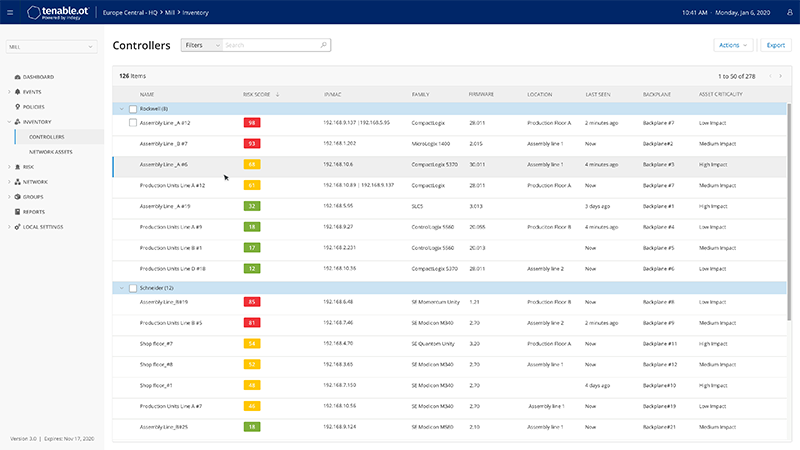Sort by the Name column header

[147, 94]
